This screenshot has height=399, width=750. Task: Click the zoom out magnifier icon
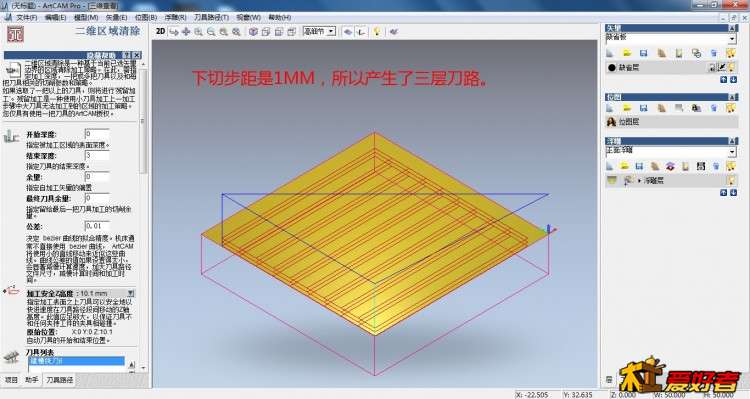pos(211,32)
